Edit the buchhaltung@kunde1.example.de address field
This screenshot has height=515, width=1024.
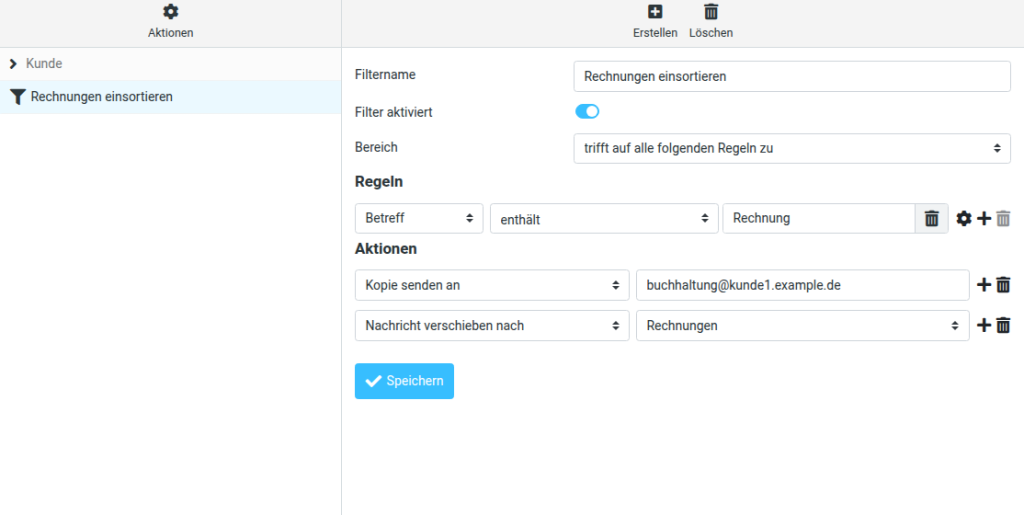803,285
